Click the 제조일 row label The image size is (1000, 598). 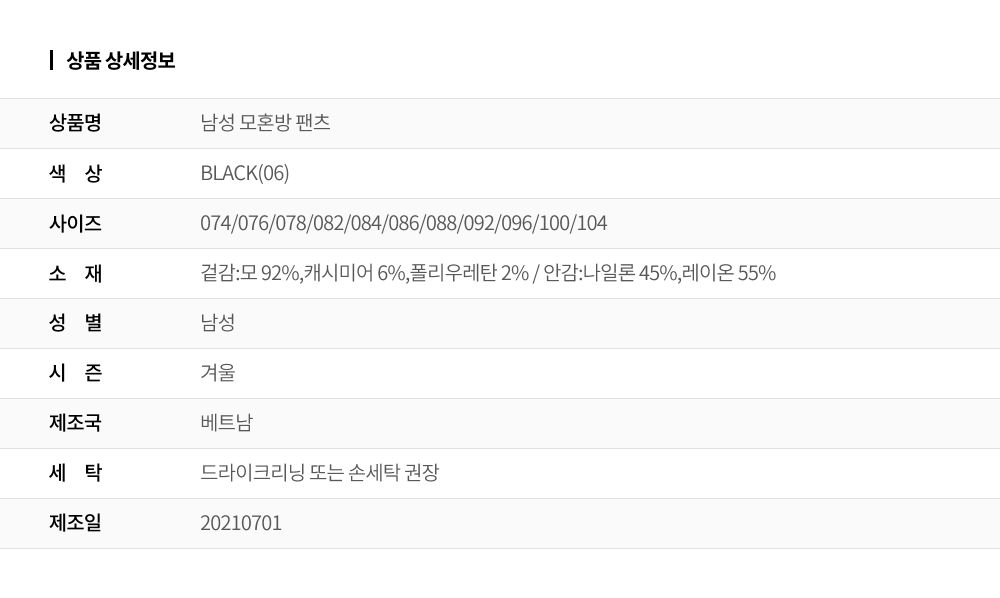(75, 523)
